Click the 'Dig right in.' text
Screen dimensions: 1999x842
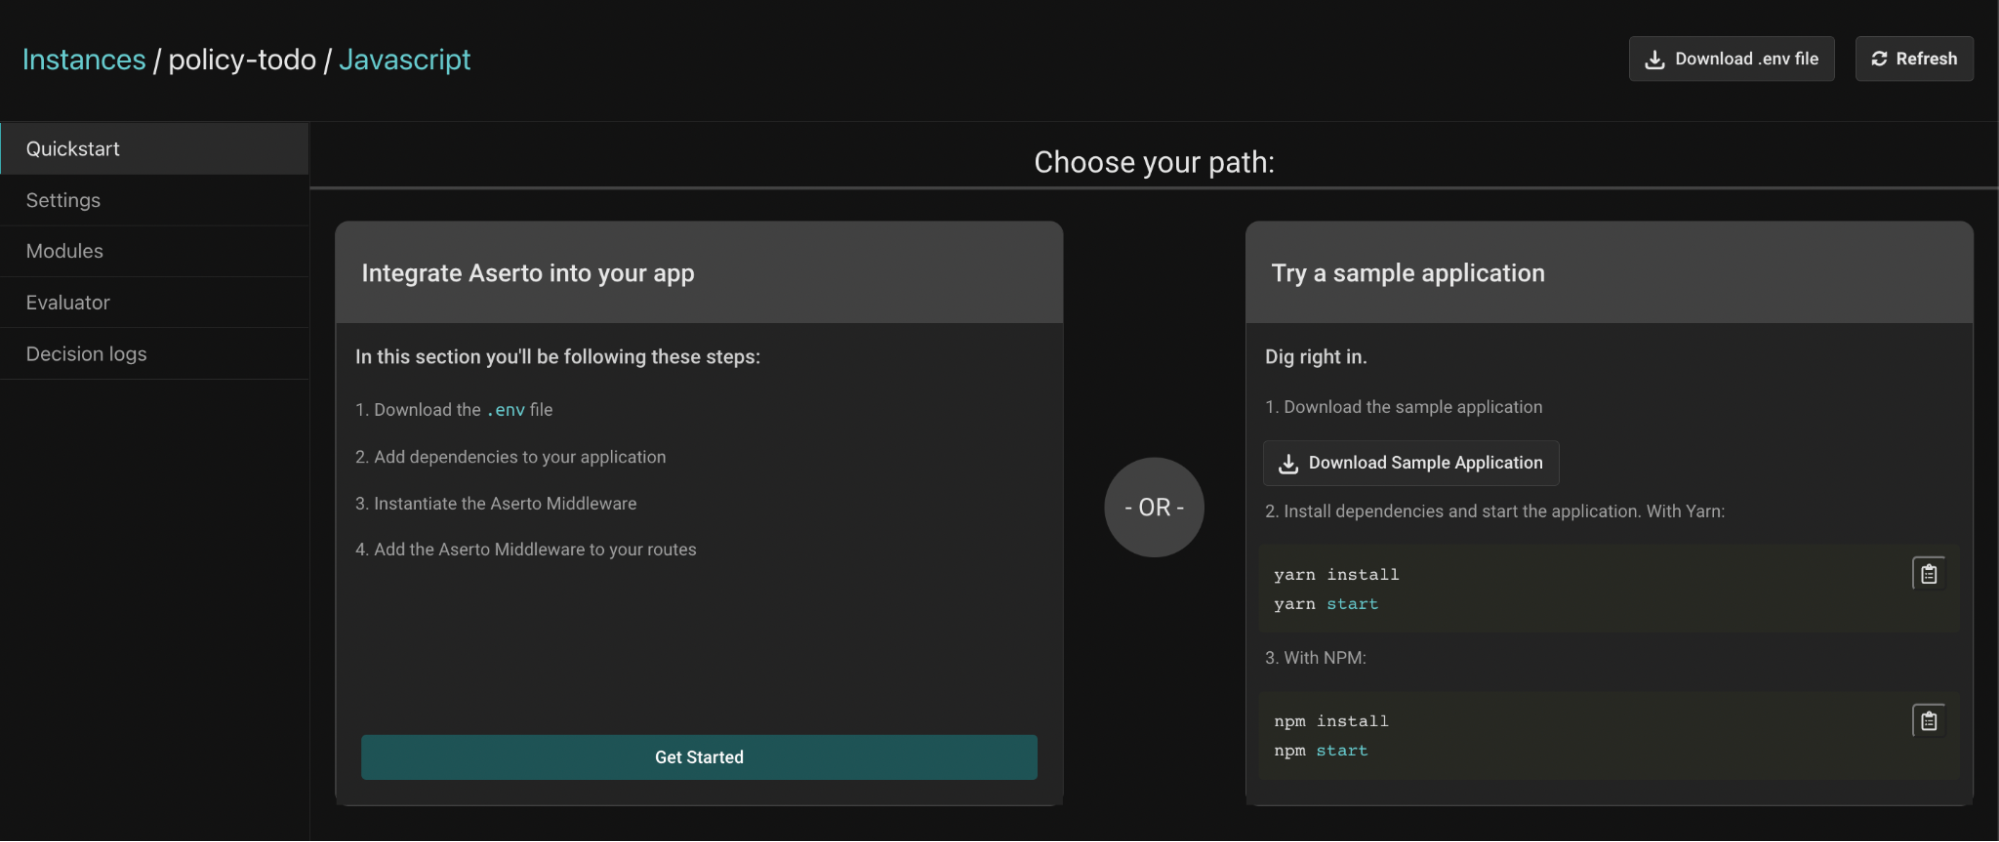(x=1316, y=357)
